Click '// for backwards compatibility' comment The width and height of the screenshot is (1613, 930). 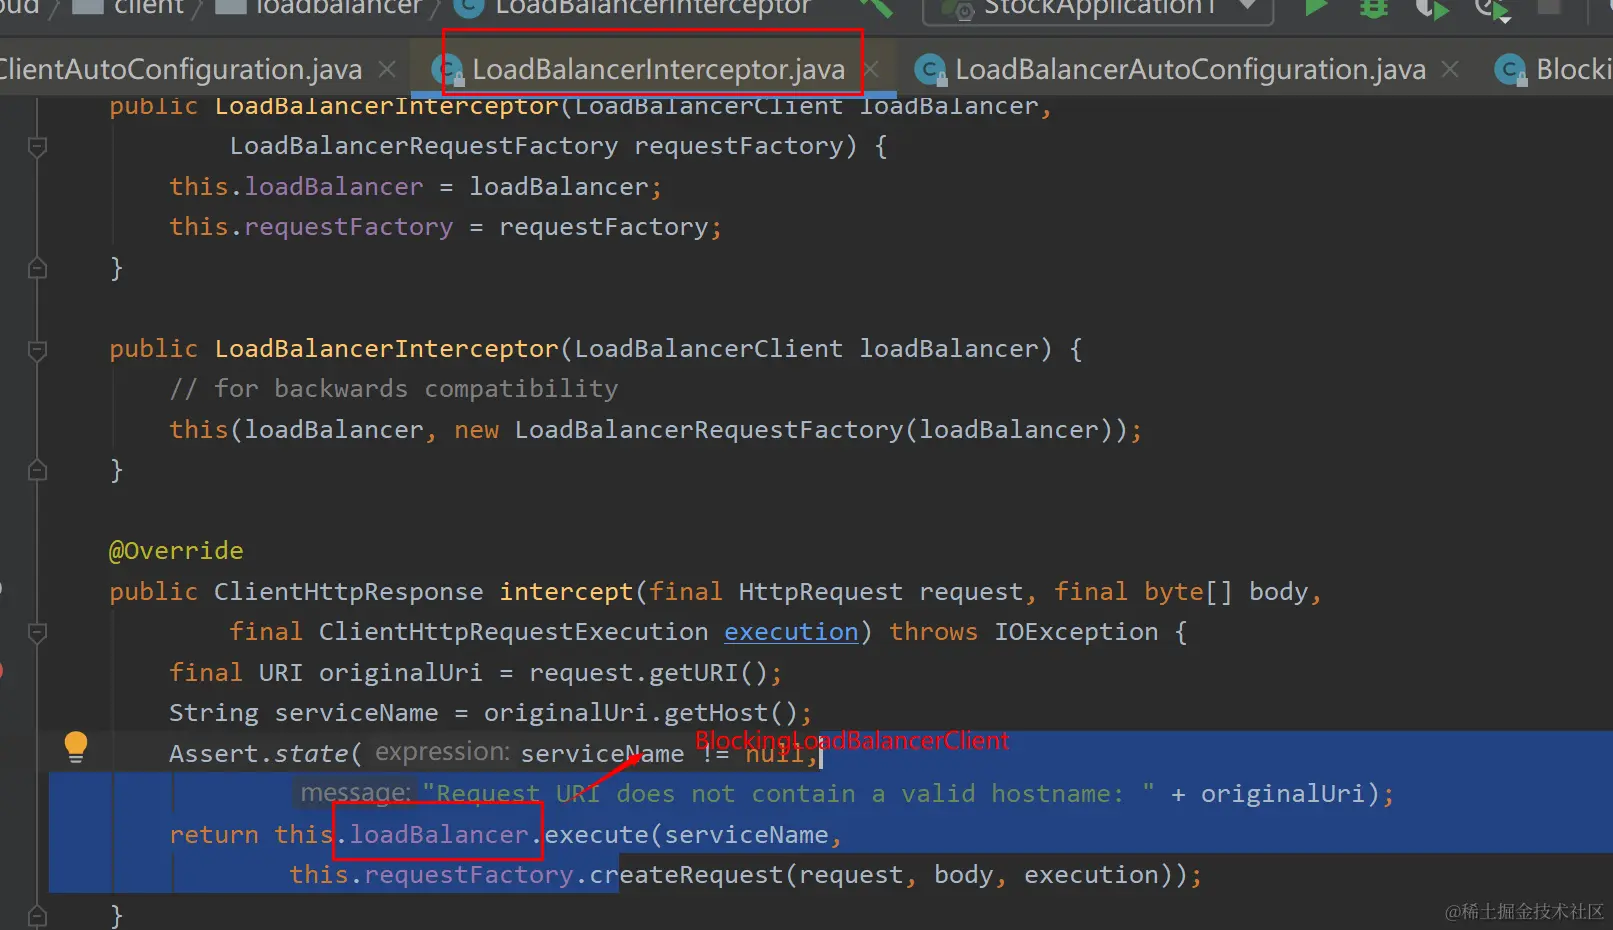point(394,389)
